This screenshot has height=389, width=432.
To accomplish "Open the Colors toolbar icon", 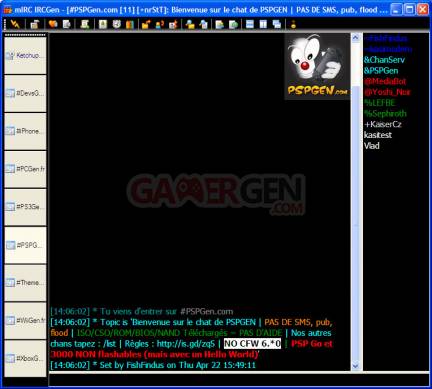I will [x=130, y=24].
